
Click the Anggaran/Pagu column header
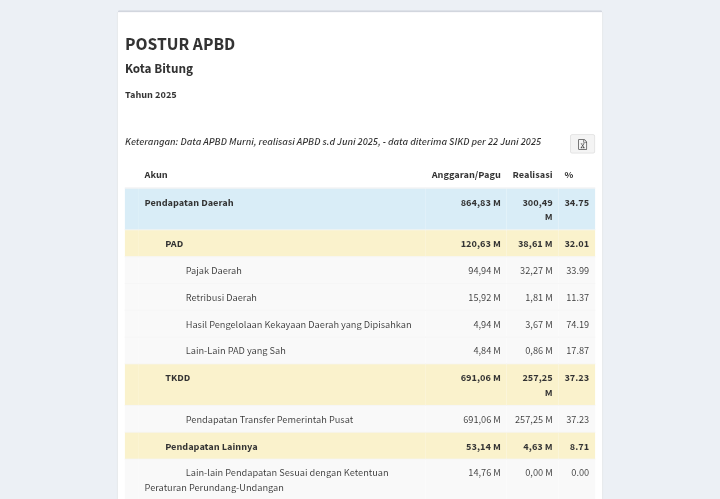click(x=465, y=175)
